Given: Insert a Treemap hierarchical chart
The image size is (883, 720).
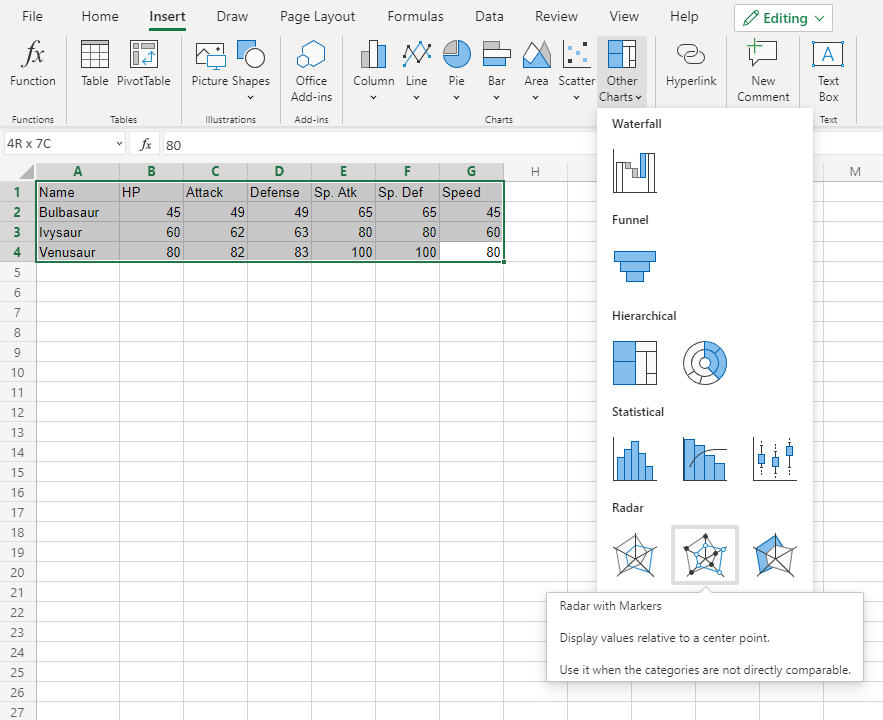Looking at the screenshot, I should coord(634,363).
